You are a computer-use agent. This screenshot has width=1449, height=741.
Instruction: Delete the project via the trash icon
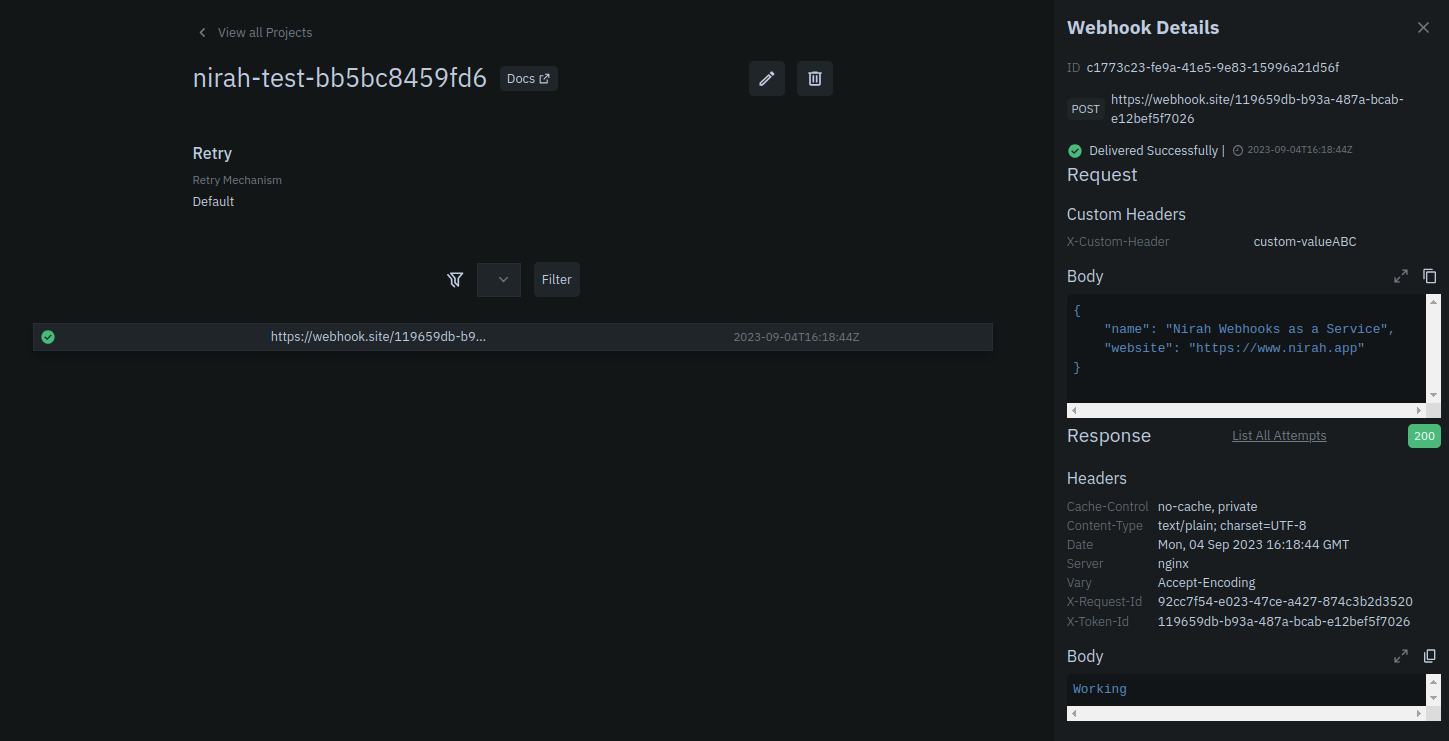point(814,78)
